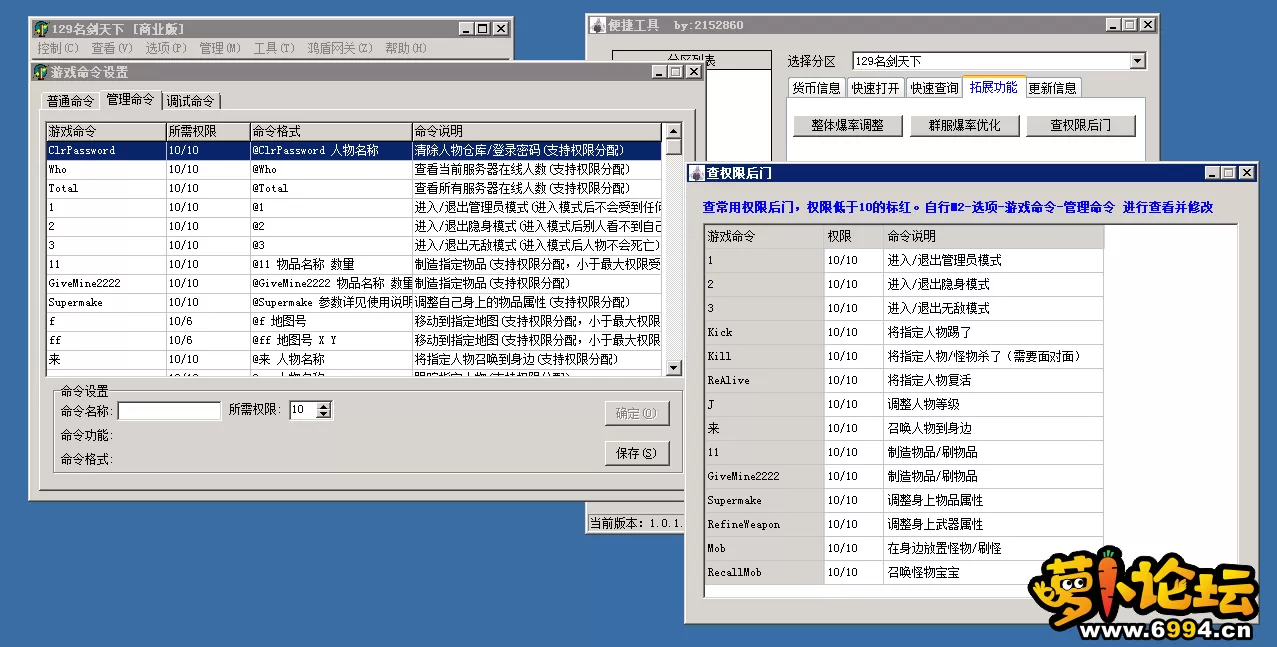Image resolution: width=1277 pixels, height=647 pixels.
Task: Switch to the 管理命令 tab
Action: [x=130, y=99]
